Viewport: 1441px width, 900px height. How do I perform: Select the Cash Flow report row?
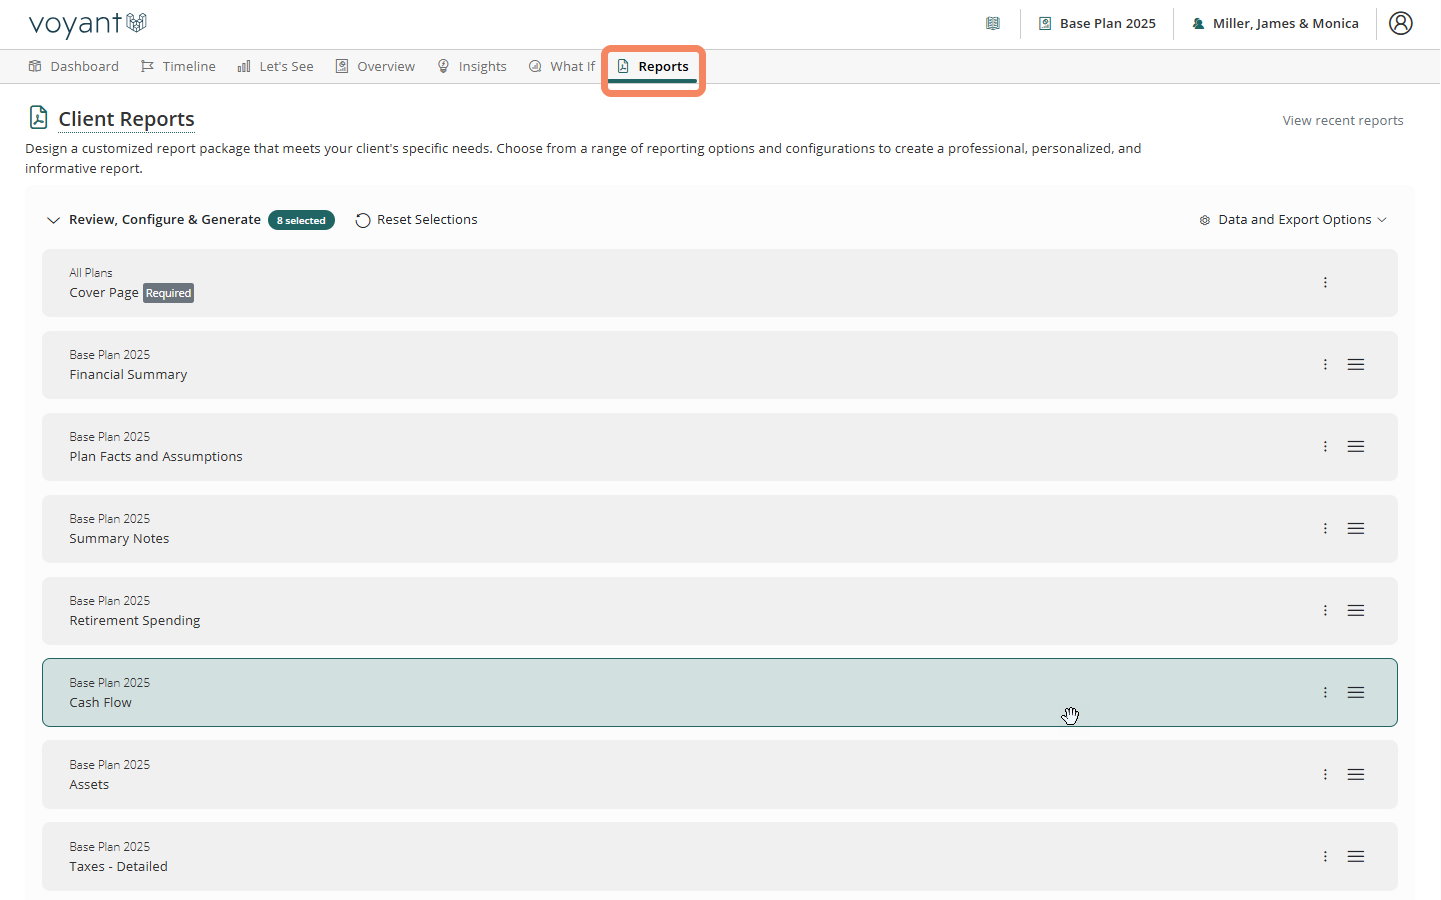click(600, 693)
